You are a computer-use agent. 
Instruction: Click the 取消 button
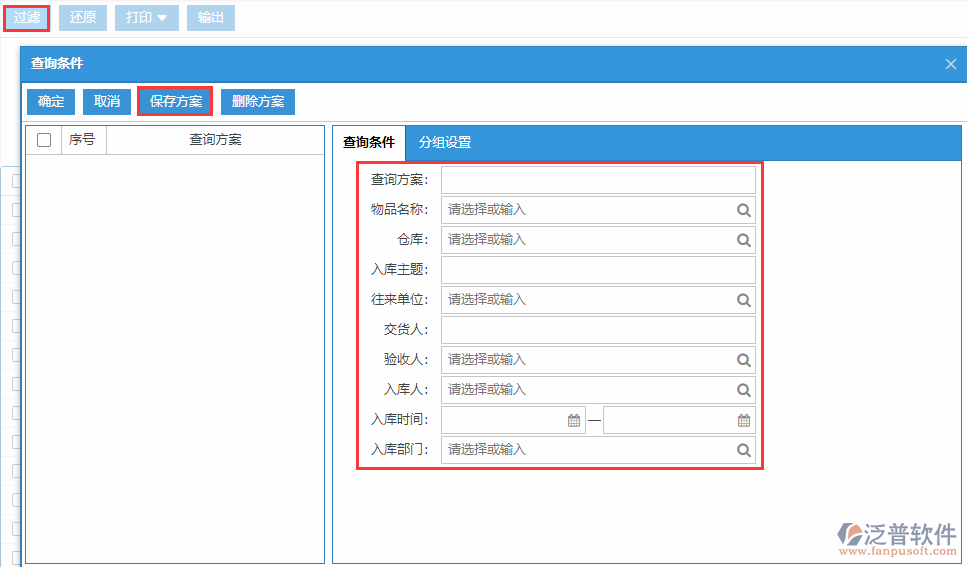click(107, 102)
